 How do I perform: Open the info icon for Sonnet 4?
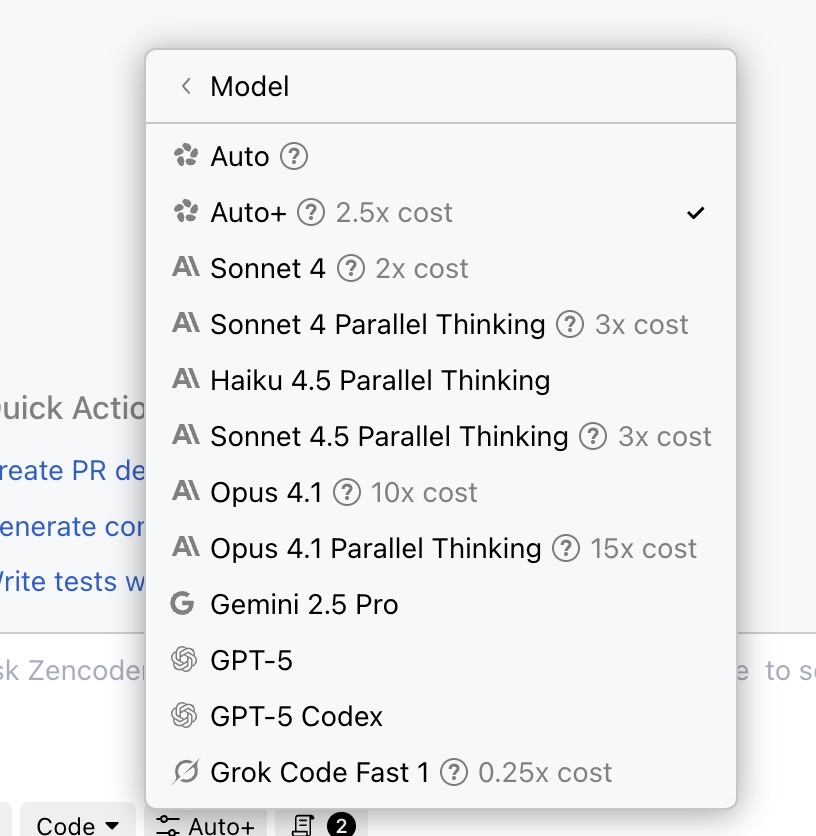[351, 269]
